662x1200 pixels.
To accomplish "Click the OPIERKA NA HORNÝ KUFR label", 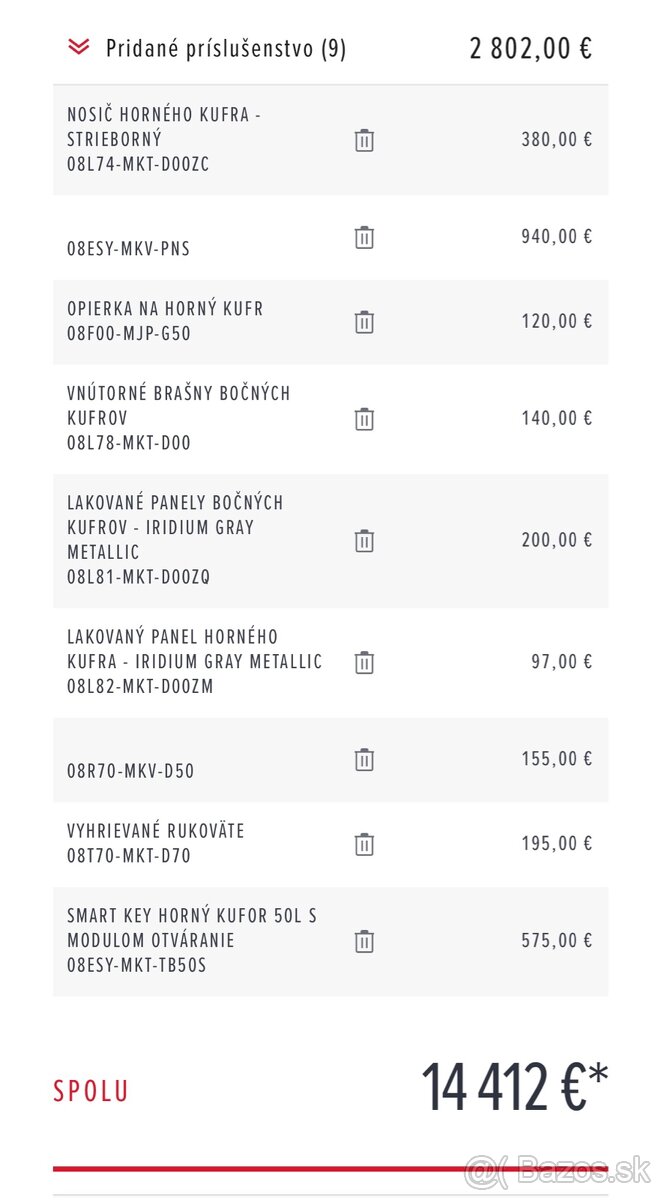I will click(165, 309).
